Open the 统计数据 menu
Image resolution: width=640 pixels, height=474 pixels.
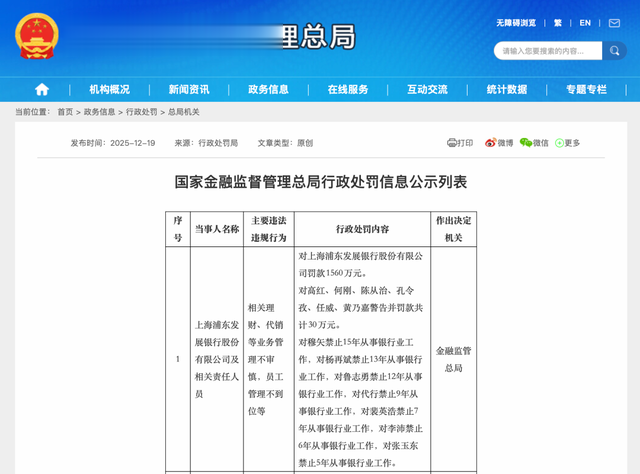(x=507, y=89)
